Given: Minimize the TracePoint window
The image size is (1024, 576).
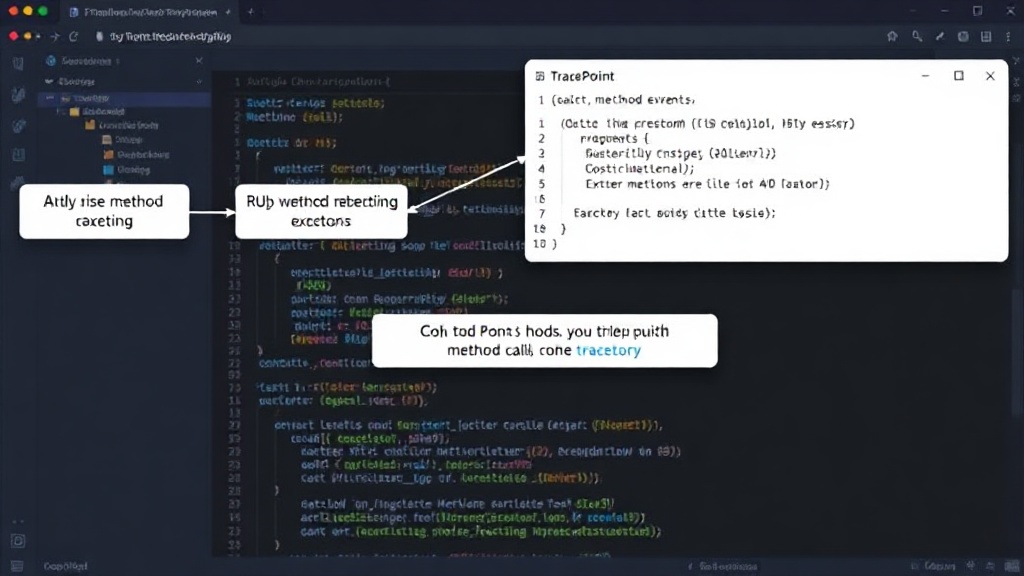Looking at the screenshot, I should [925, 76].
